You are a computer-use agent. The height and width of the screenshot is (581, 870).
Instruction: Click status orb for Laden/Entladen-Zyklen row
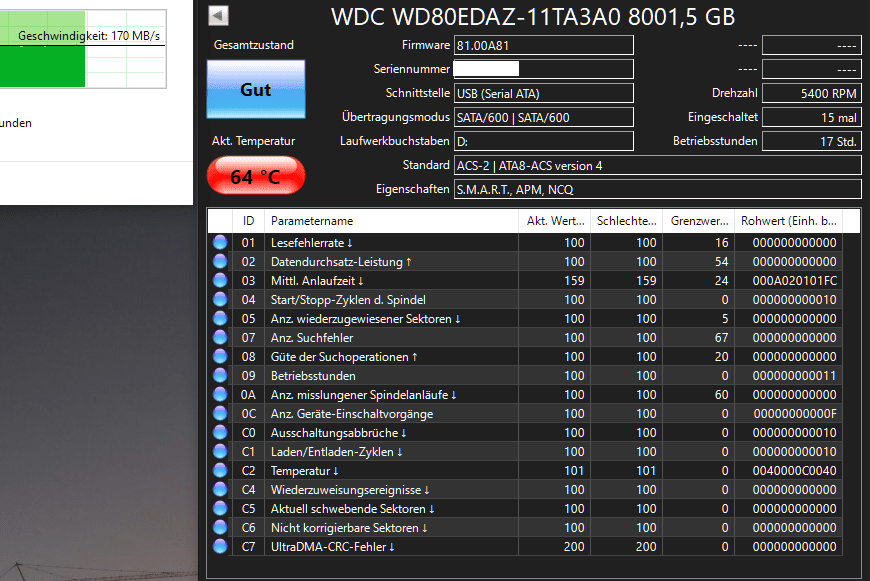pos(220,452)
